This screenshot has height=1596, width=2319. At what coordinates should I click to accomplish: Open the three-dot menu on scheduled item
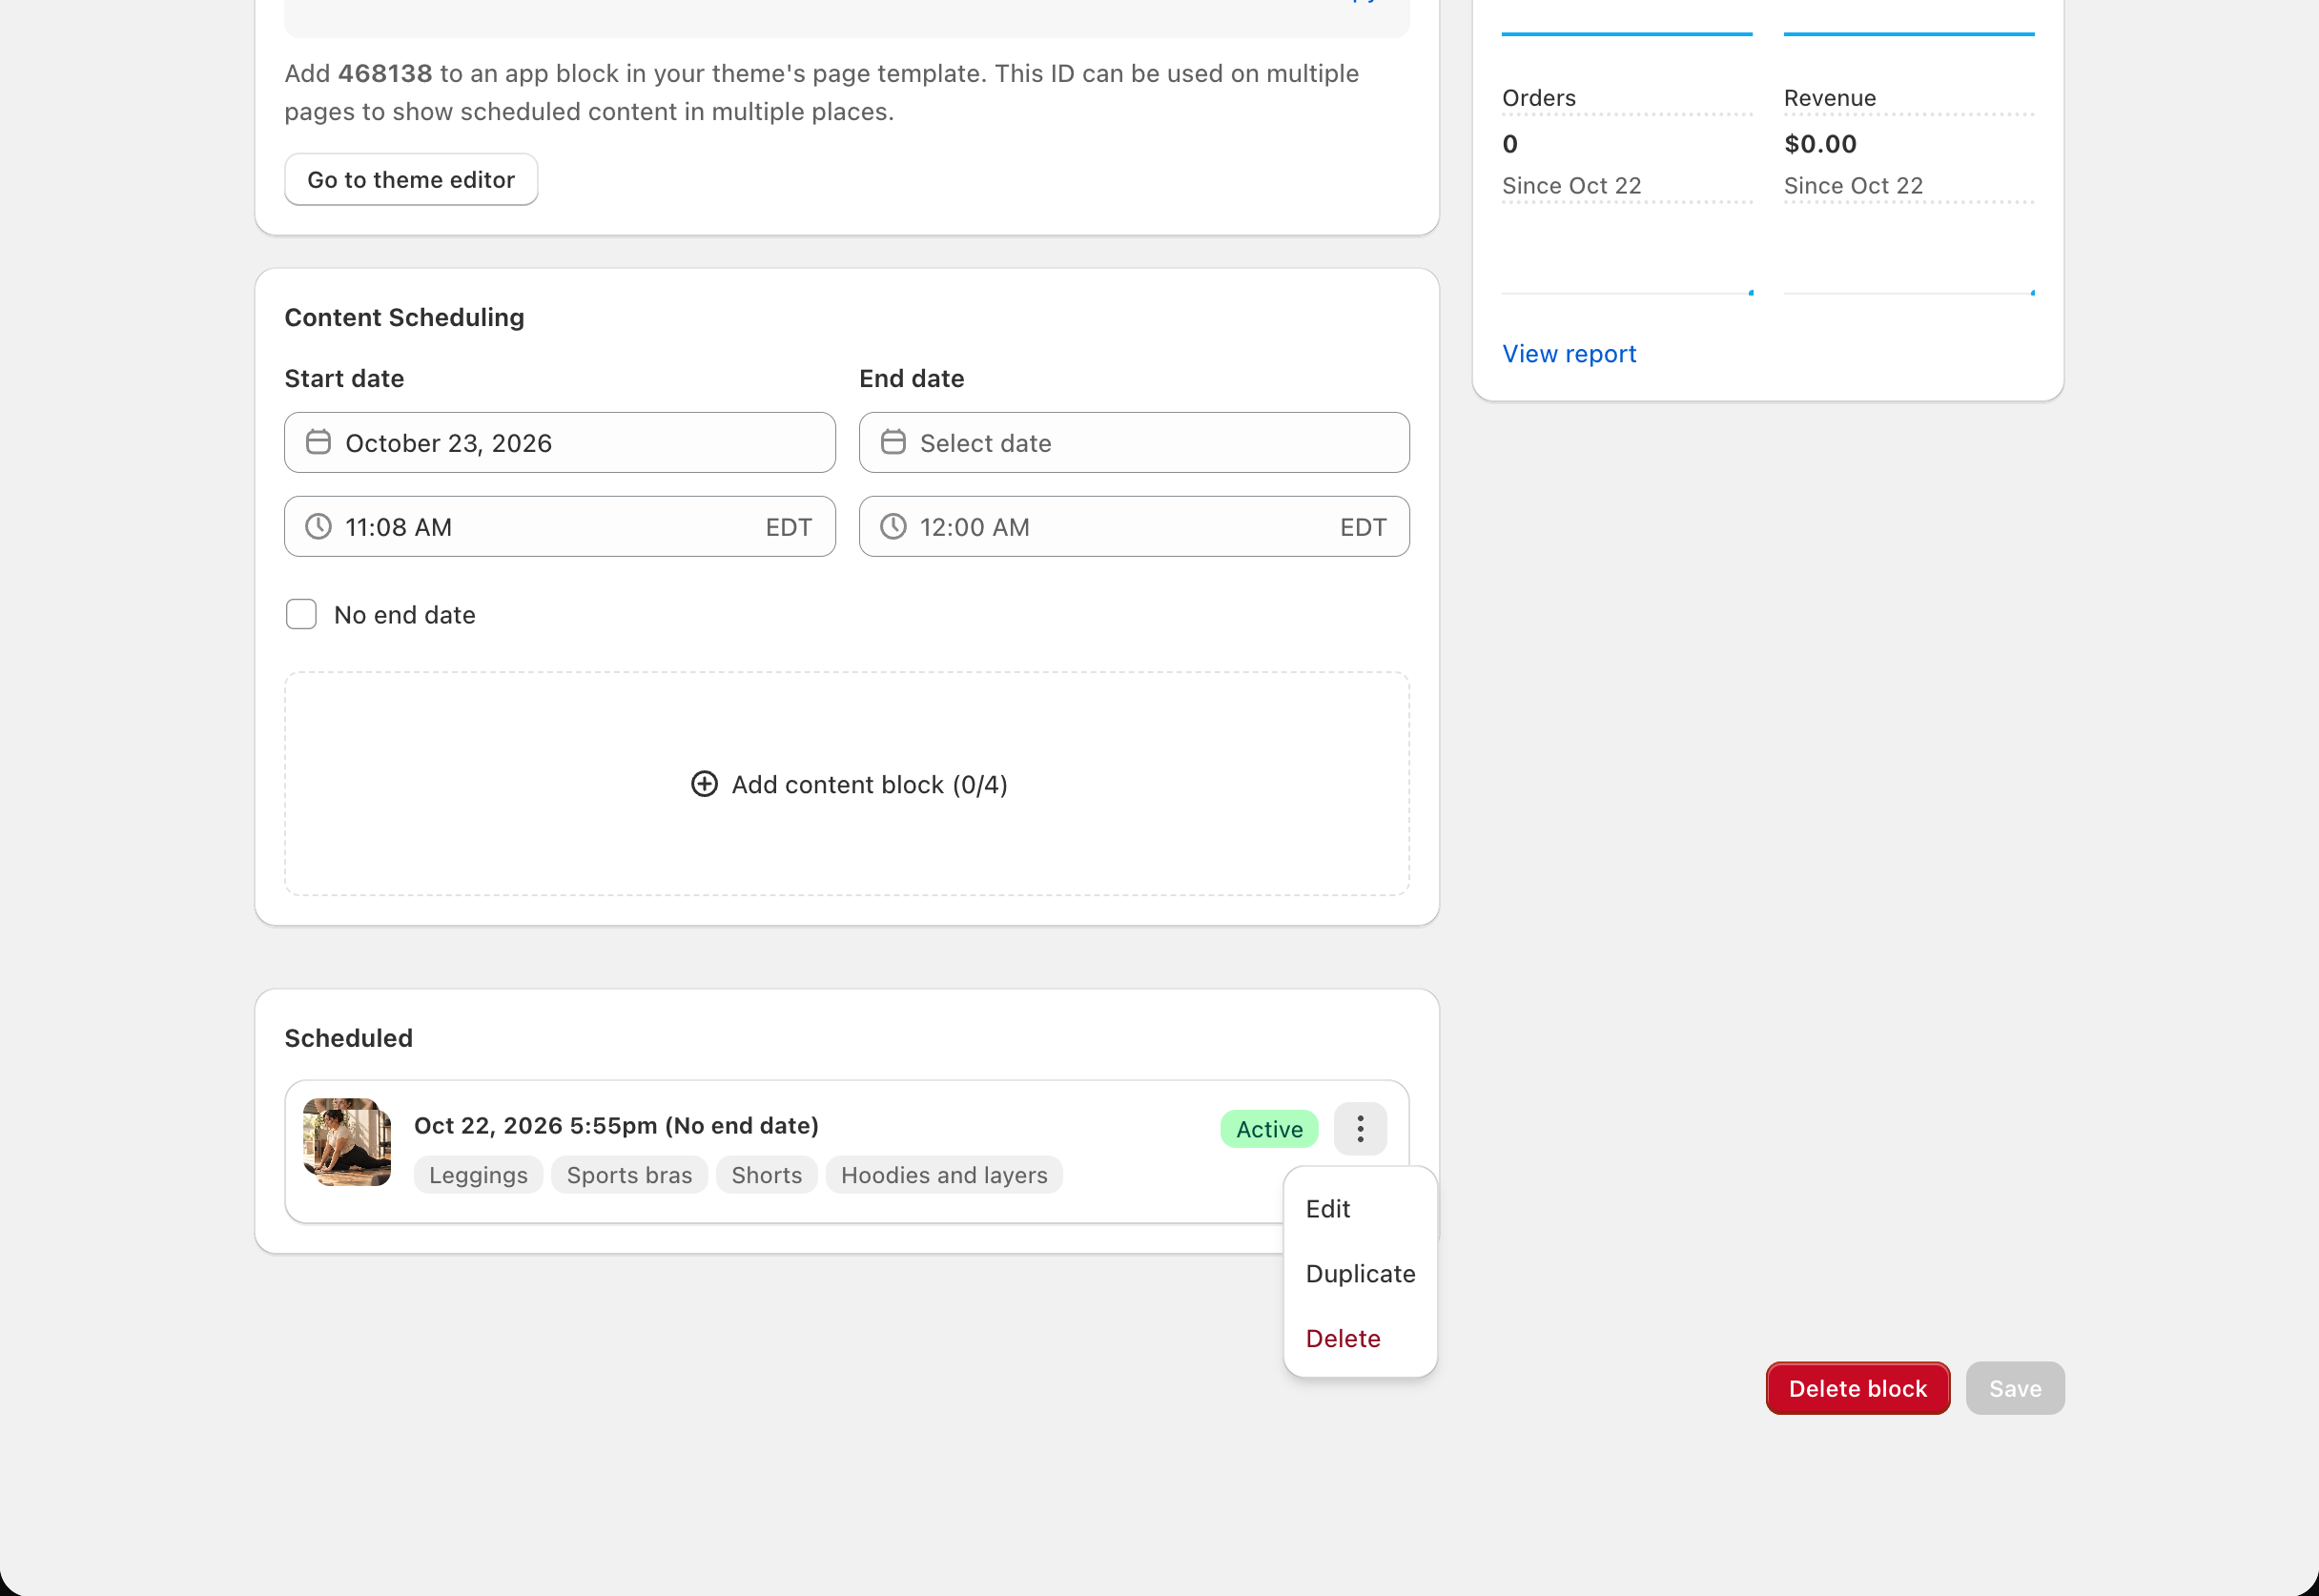1360,1129
